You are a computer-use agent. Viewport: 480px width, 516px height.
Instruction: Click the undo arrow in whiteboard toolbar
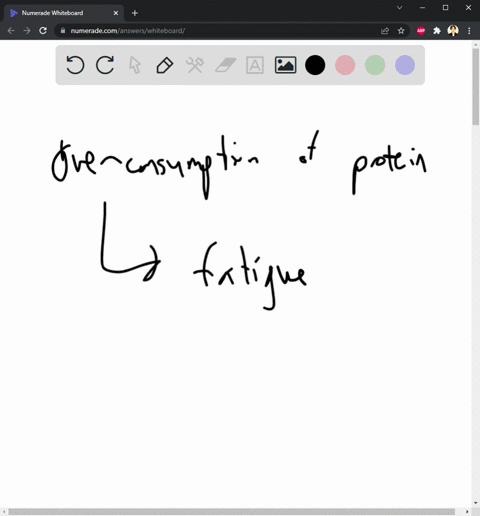75,65
